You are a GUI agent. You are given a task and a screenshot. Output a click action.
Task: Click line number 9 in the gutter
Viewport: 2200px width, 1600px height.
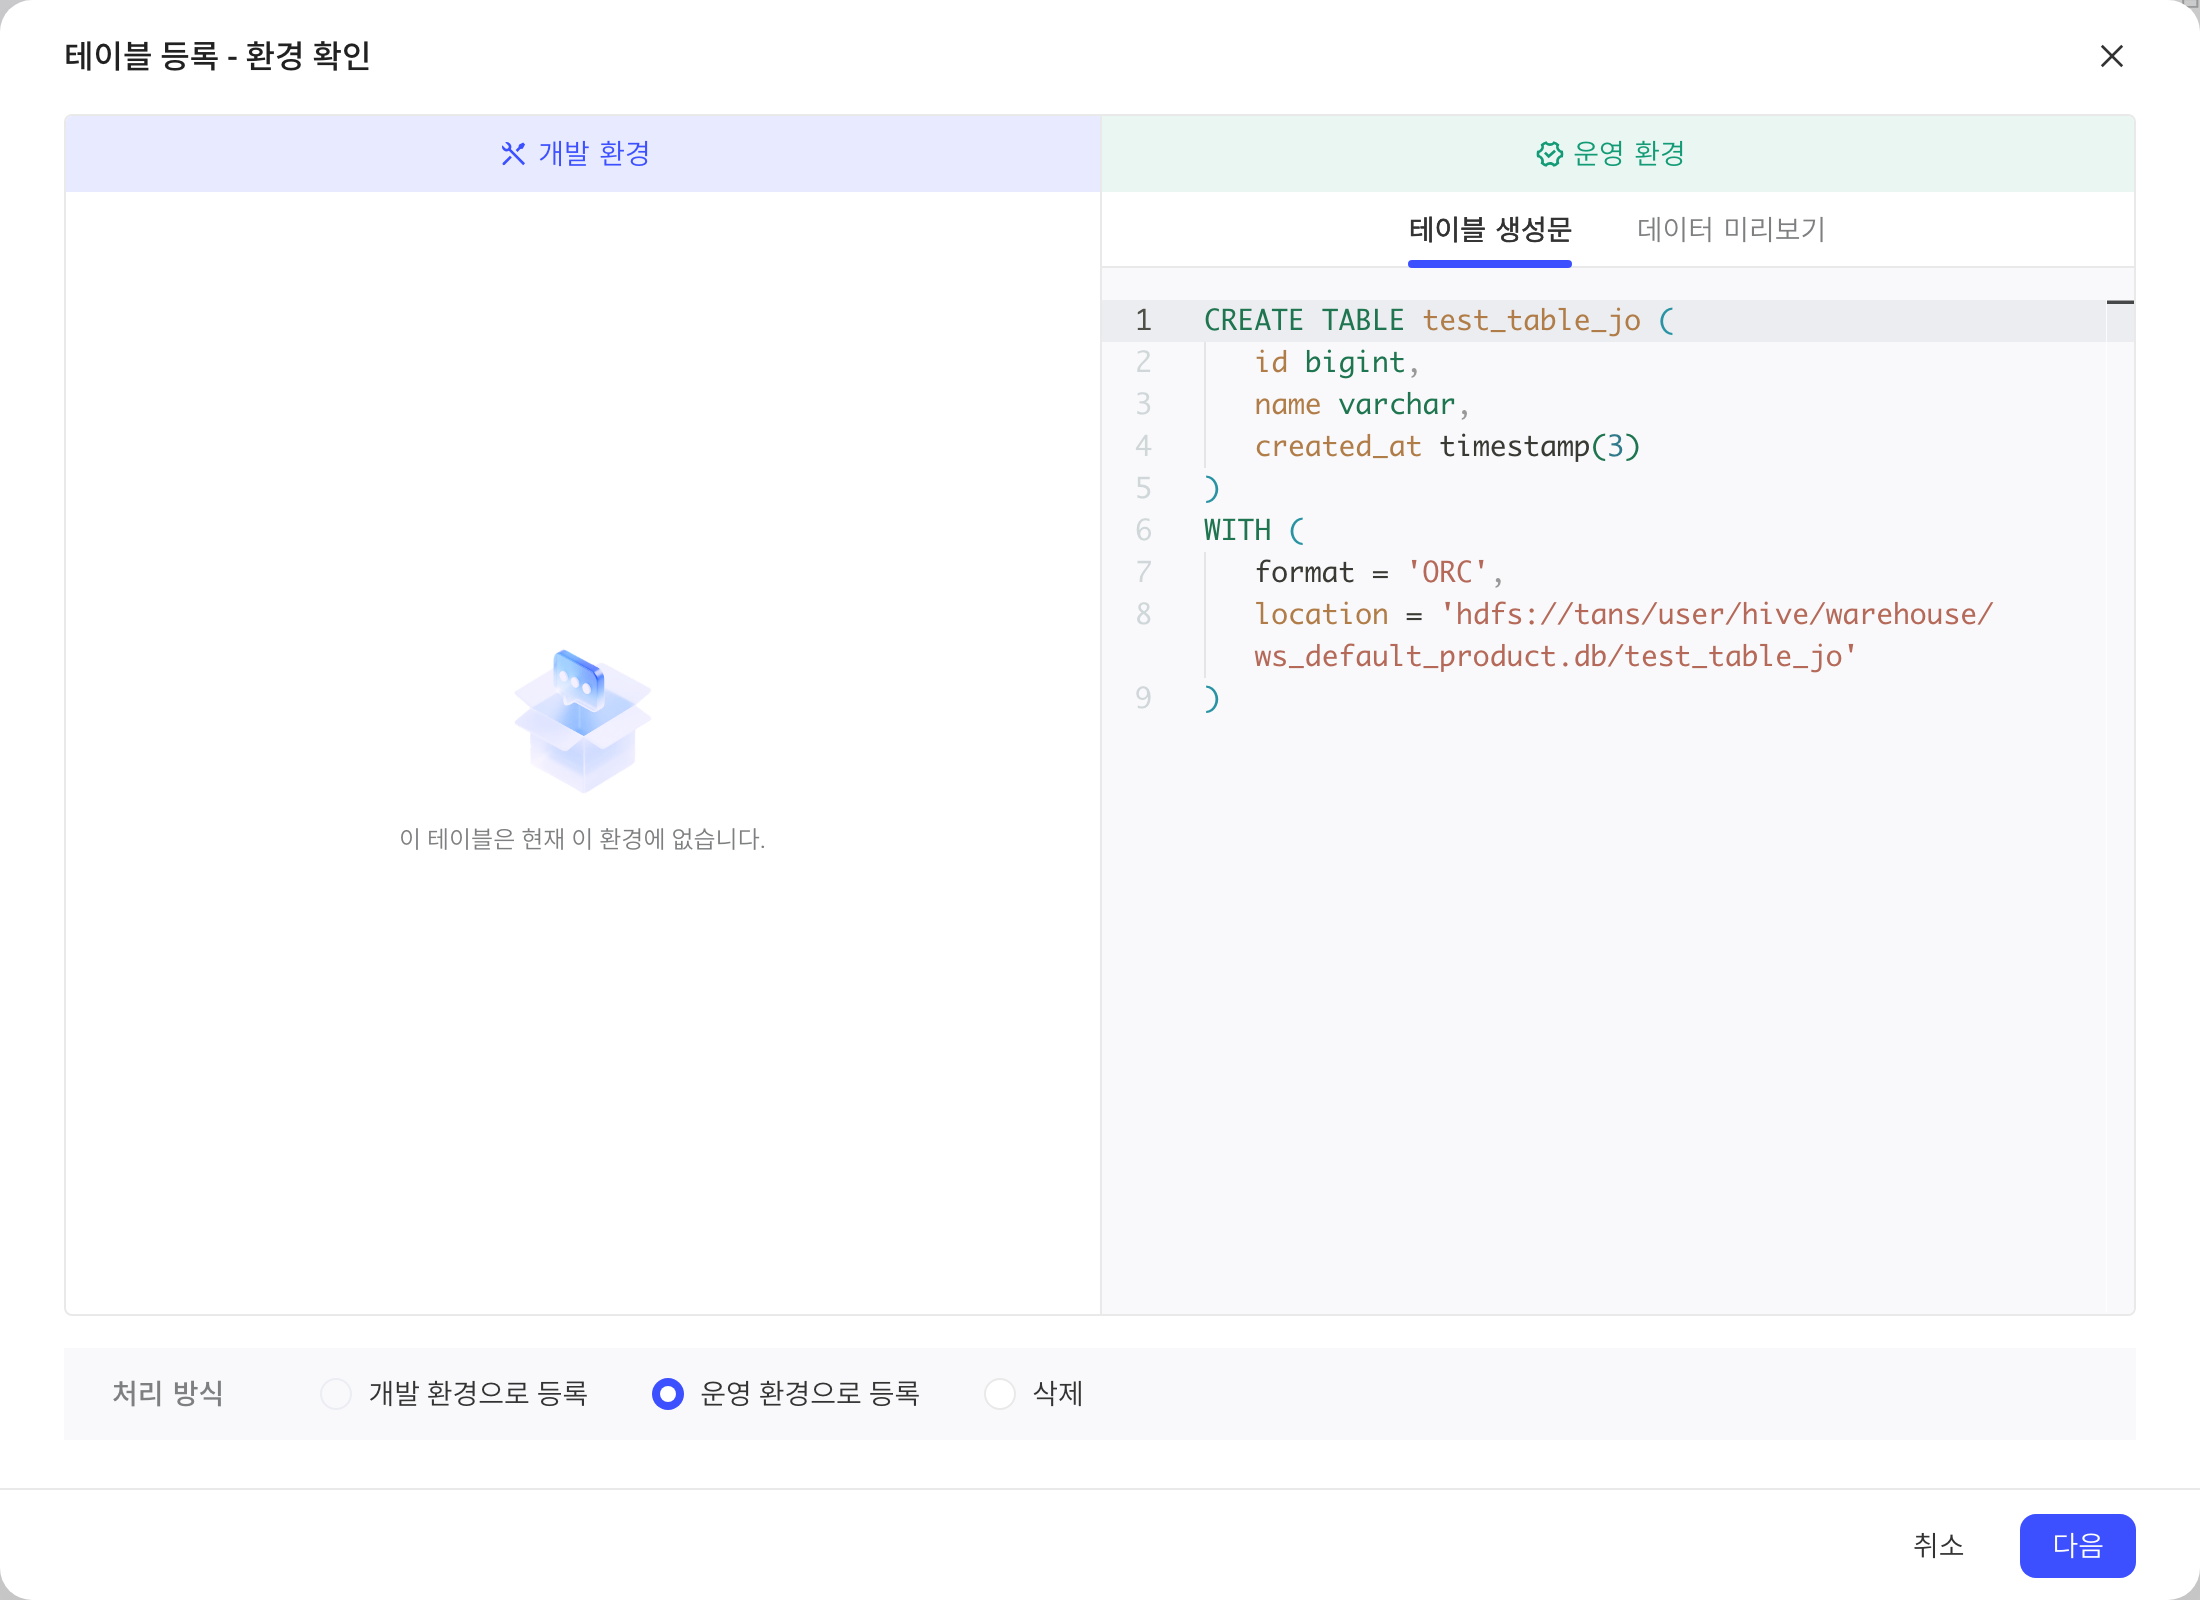(1144, 698)
